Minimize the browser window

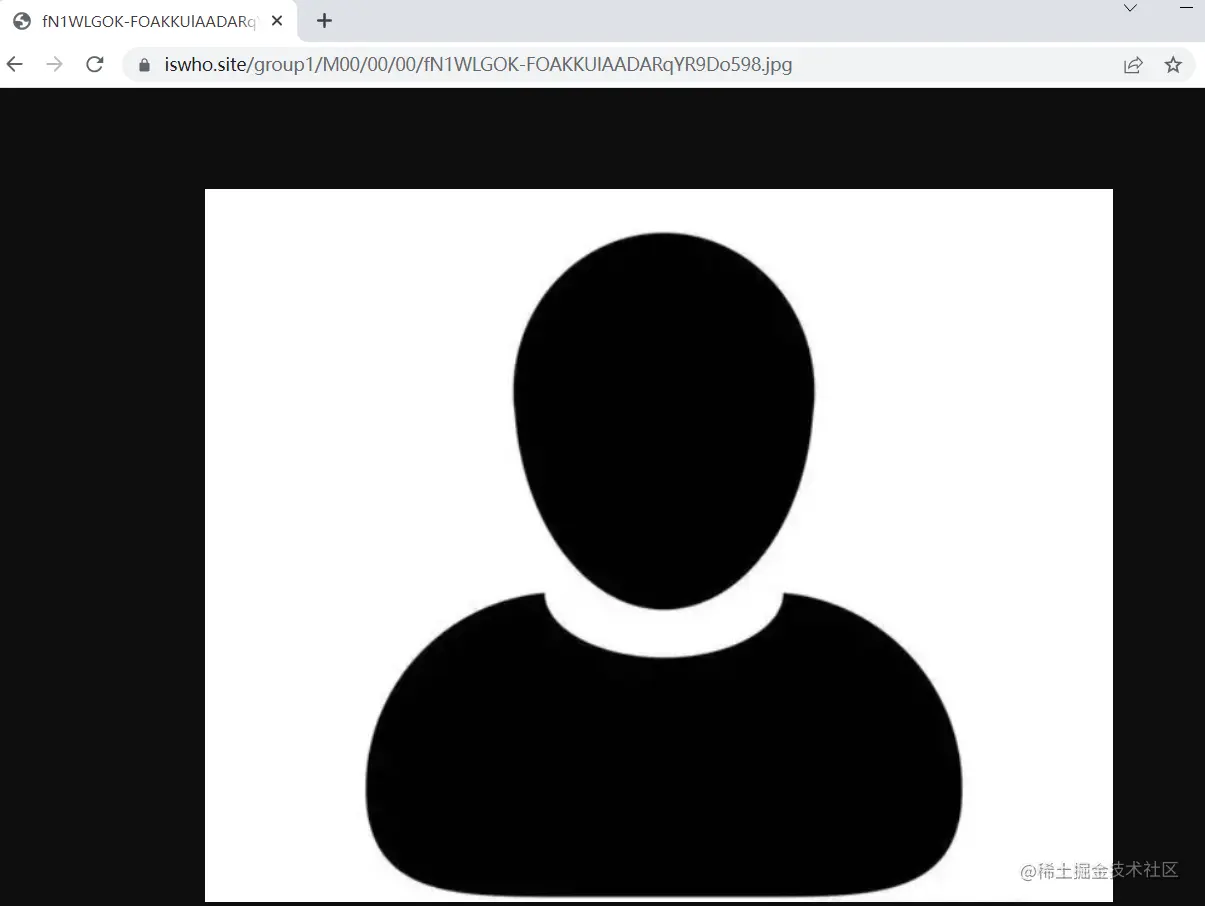[1188, 8]
